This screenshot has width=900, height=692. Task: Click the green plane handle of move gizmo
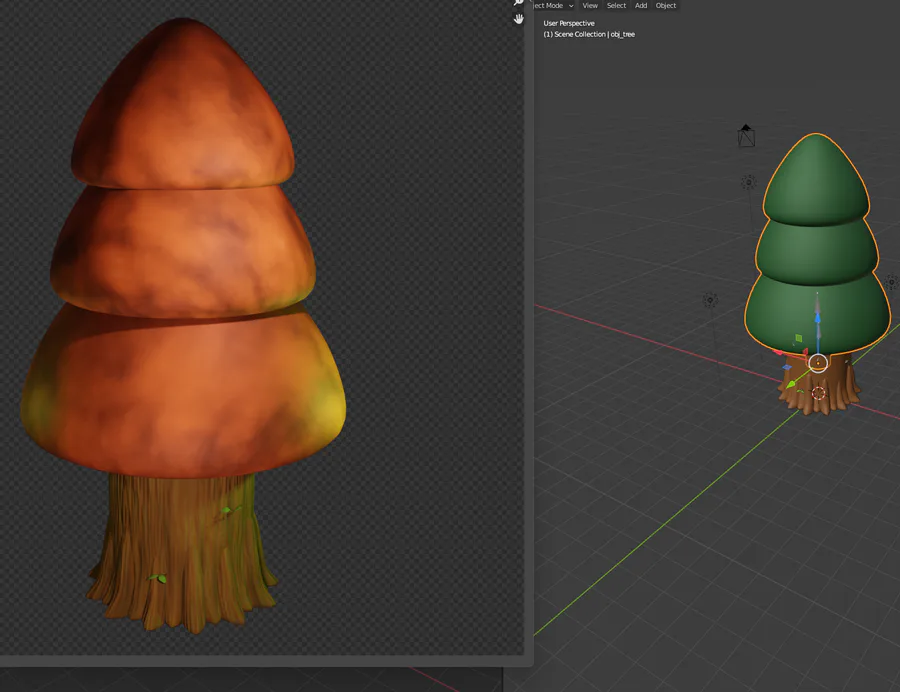tap(798, 338)
